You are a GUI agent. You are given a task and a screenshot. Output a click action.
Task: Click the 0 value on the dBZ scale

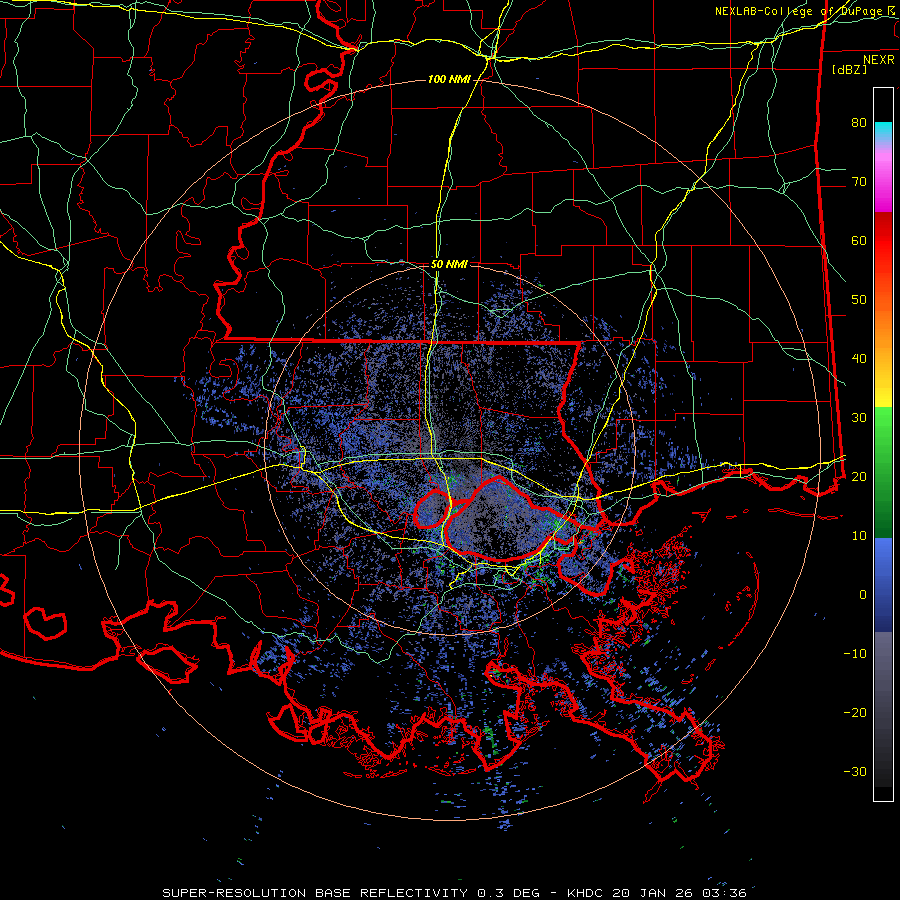(x=863, y=595)
